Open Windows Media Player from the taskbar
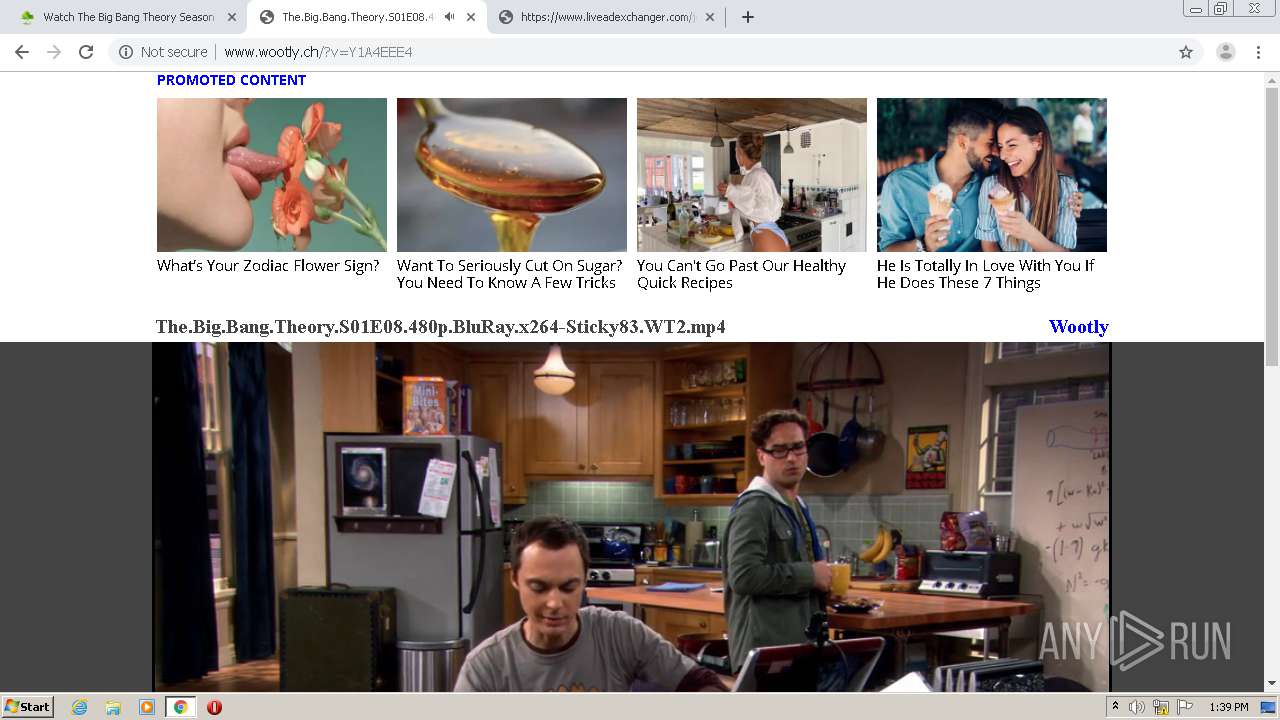 147,707
